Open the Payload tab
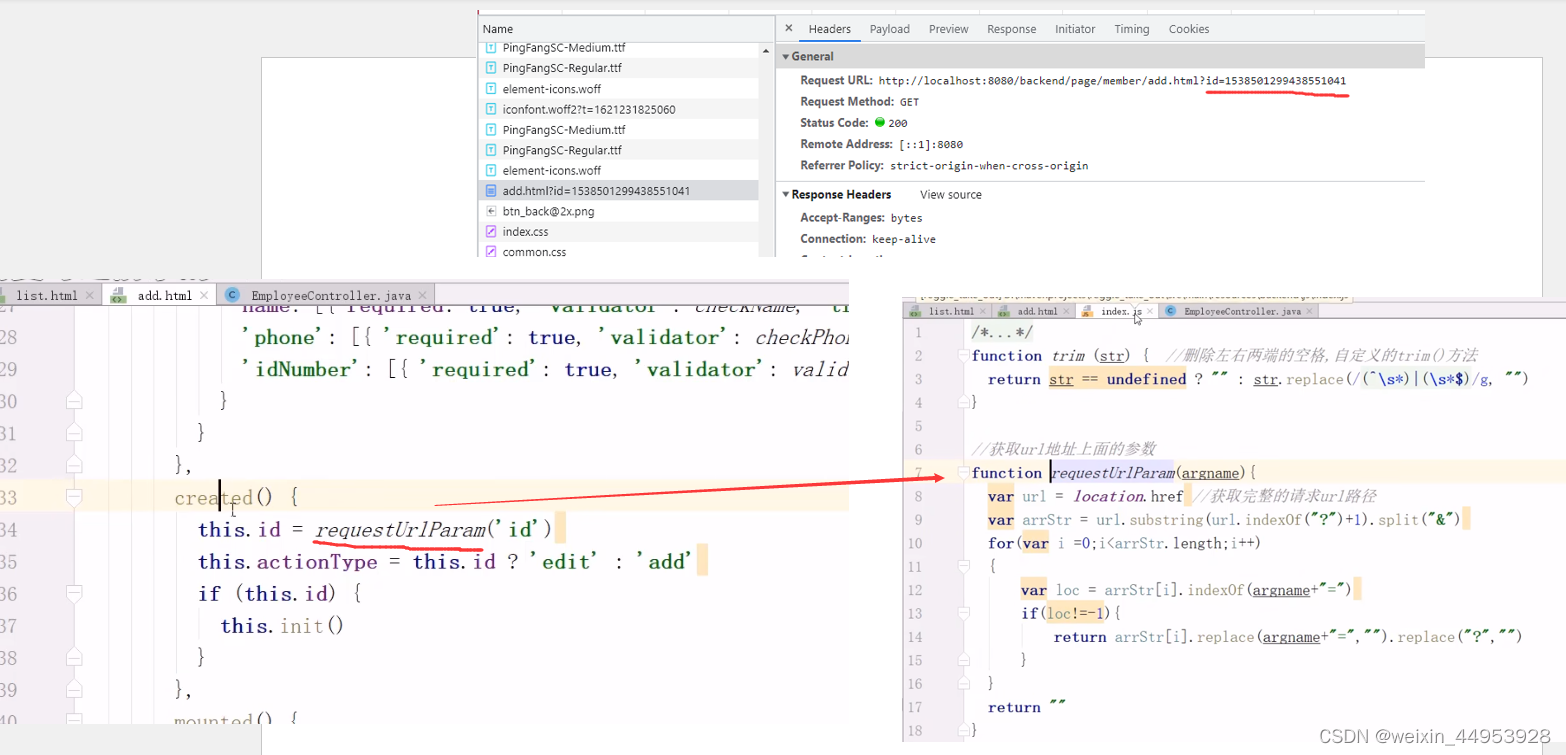This screenshot has width=1566, height=755. 890,29
